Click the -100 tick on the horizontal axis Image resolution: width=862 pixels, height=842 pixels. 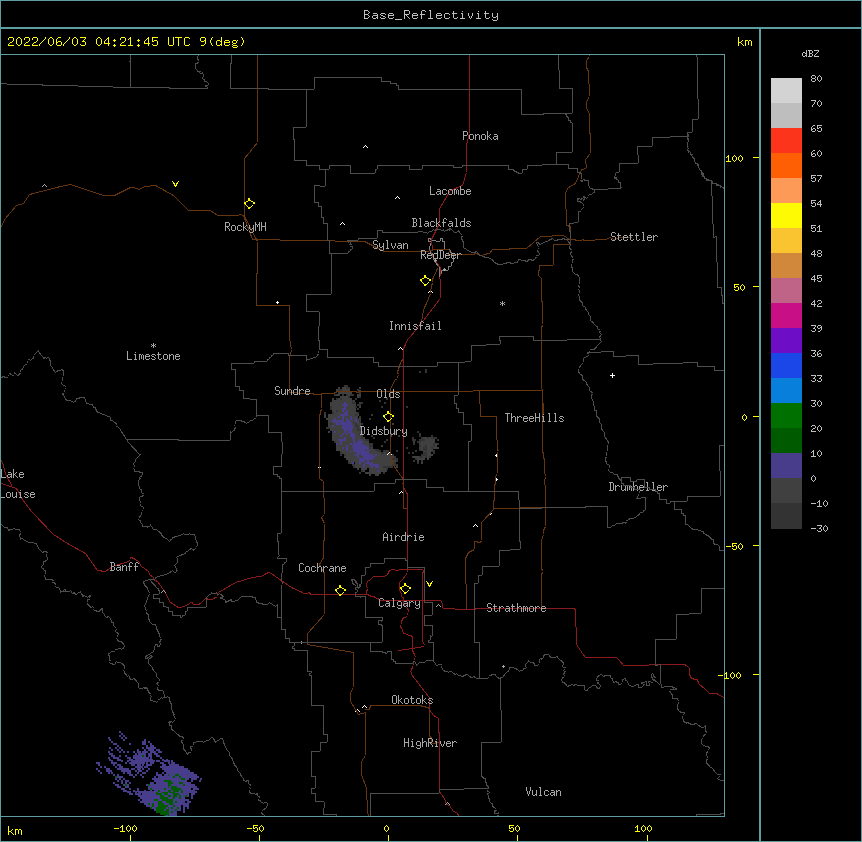pyautogui.click(x=125, y=828)
